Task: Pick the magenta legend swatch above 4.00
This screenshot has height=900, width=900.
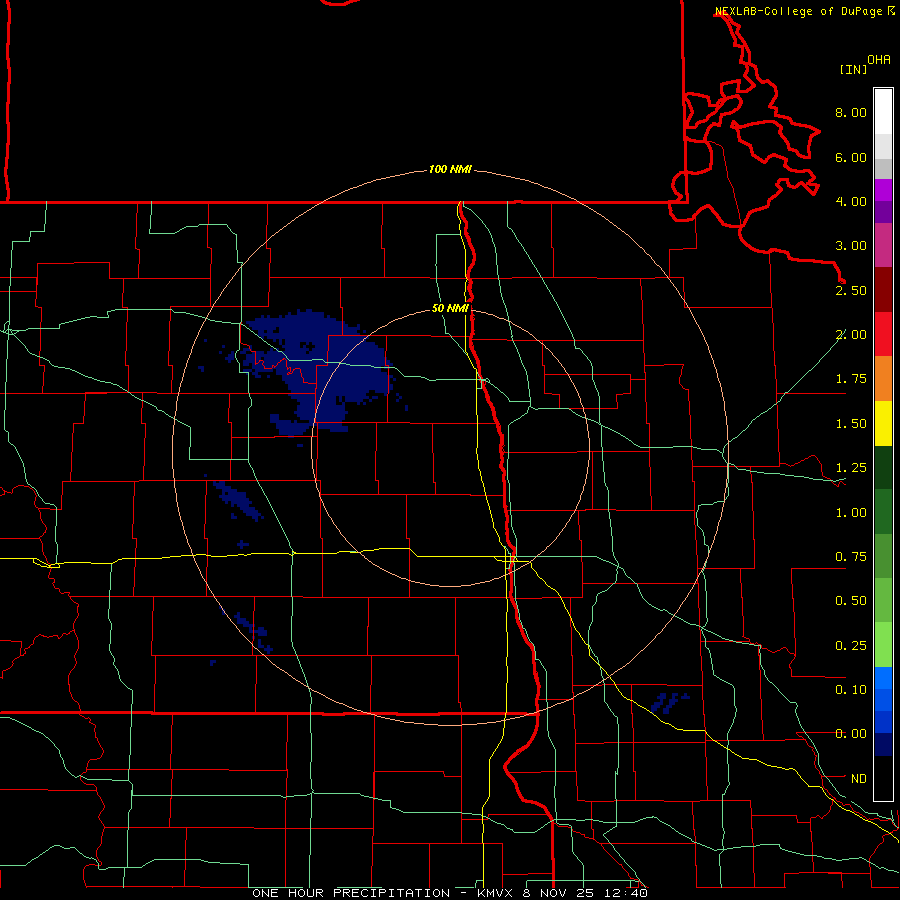Action: (883, 191)
